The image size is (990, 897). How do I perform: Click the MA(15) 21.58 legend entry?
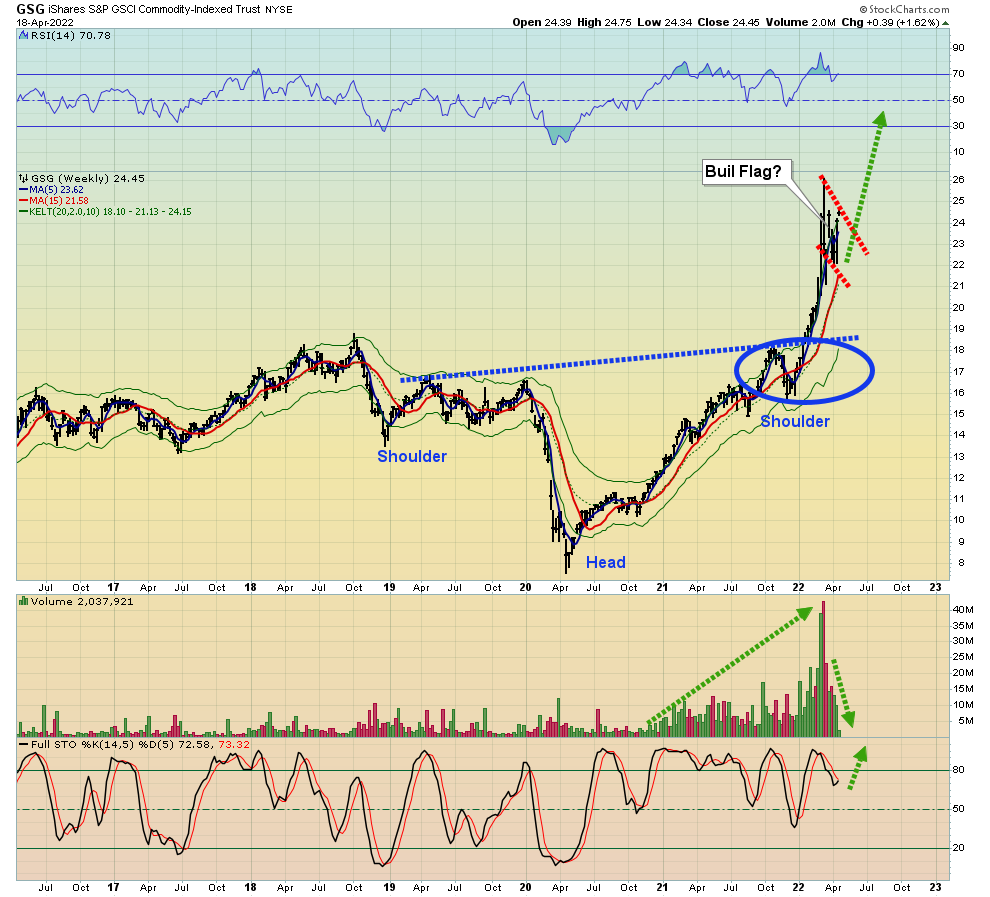point(59,201)
